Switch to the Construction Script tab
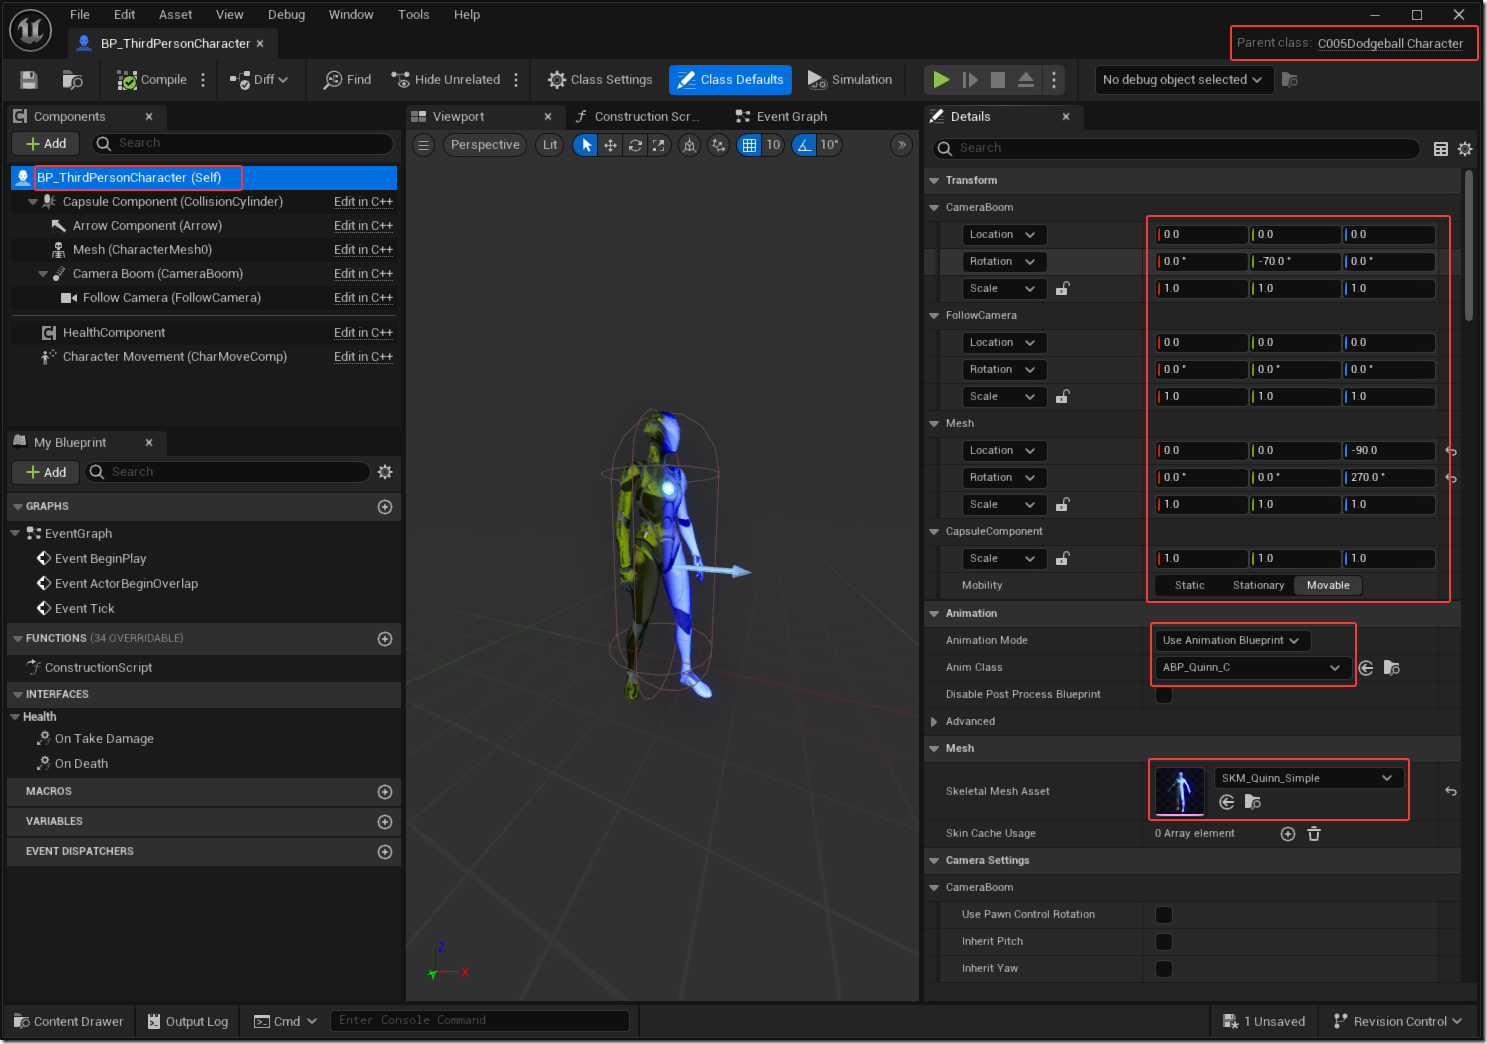Screen dimensions: 1487x1044 [x=644, y=116]
